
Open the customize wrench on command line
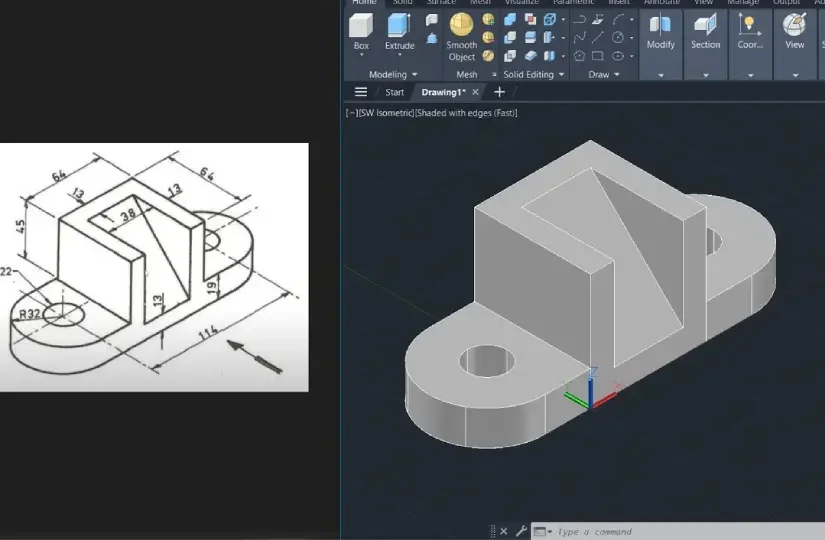point(521,531)
